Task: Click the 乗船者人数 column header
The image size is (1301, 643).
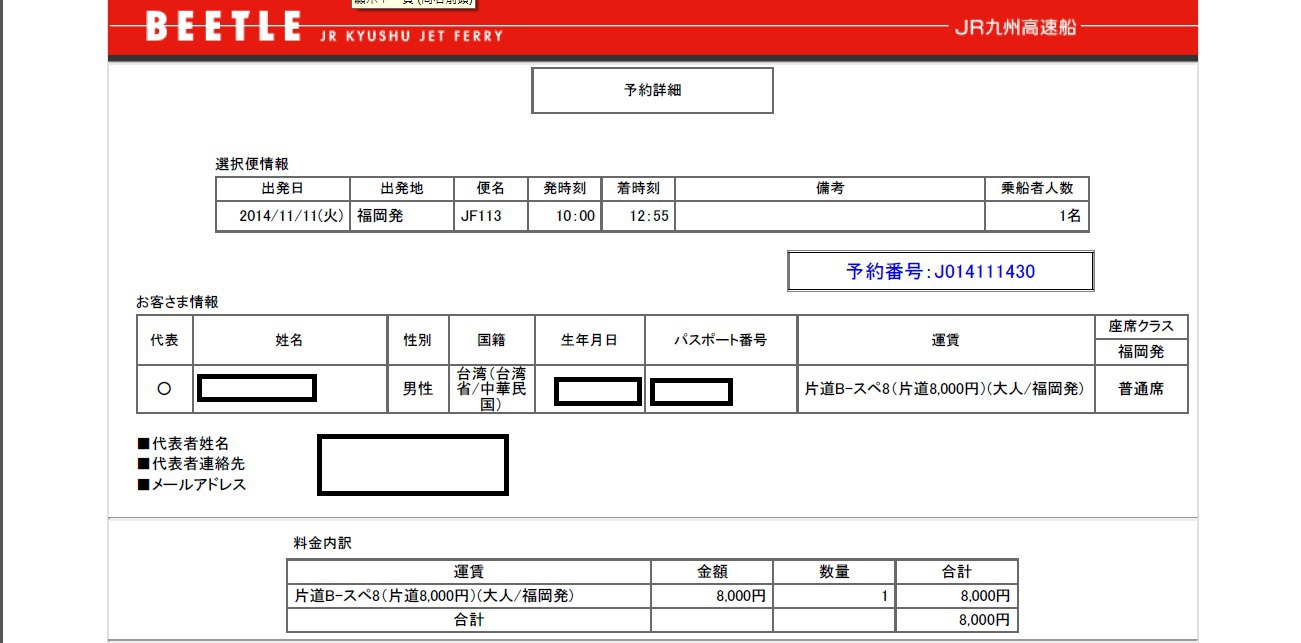Action: (x=1036, y=189)
